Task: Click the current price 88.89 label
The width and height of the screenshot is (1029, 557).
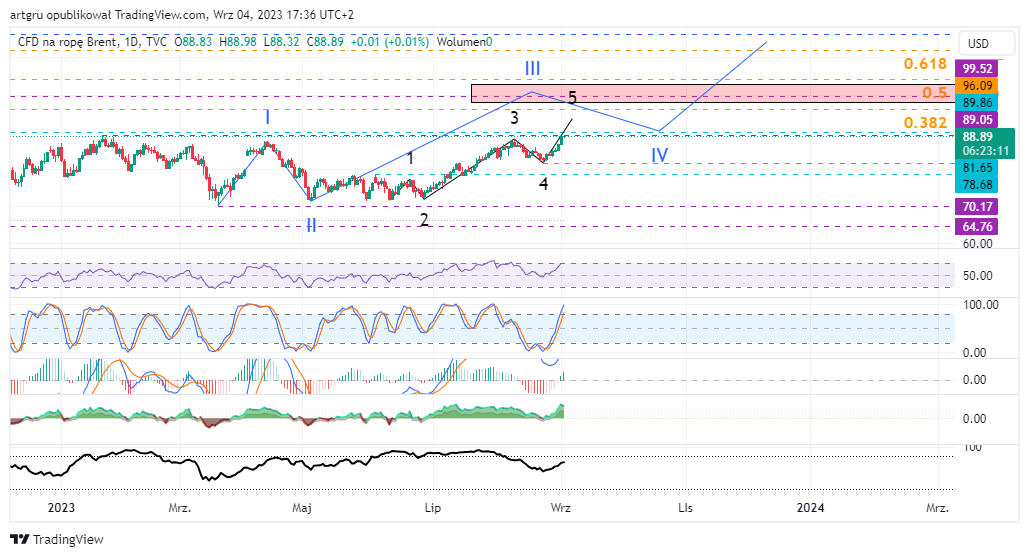Action: pos(977,136)
